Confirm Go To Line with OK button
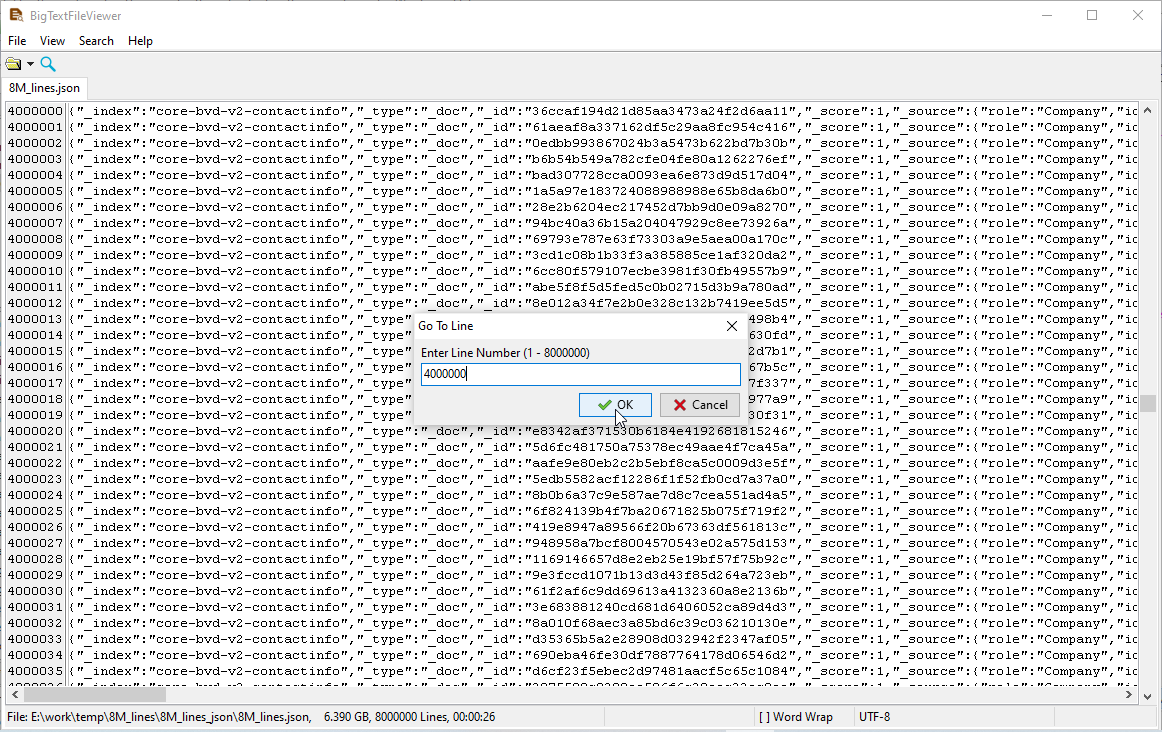This screenshot has height=732, width=1162. click(615, 405)
